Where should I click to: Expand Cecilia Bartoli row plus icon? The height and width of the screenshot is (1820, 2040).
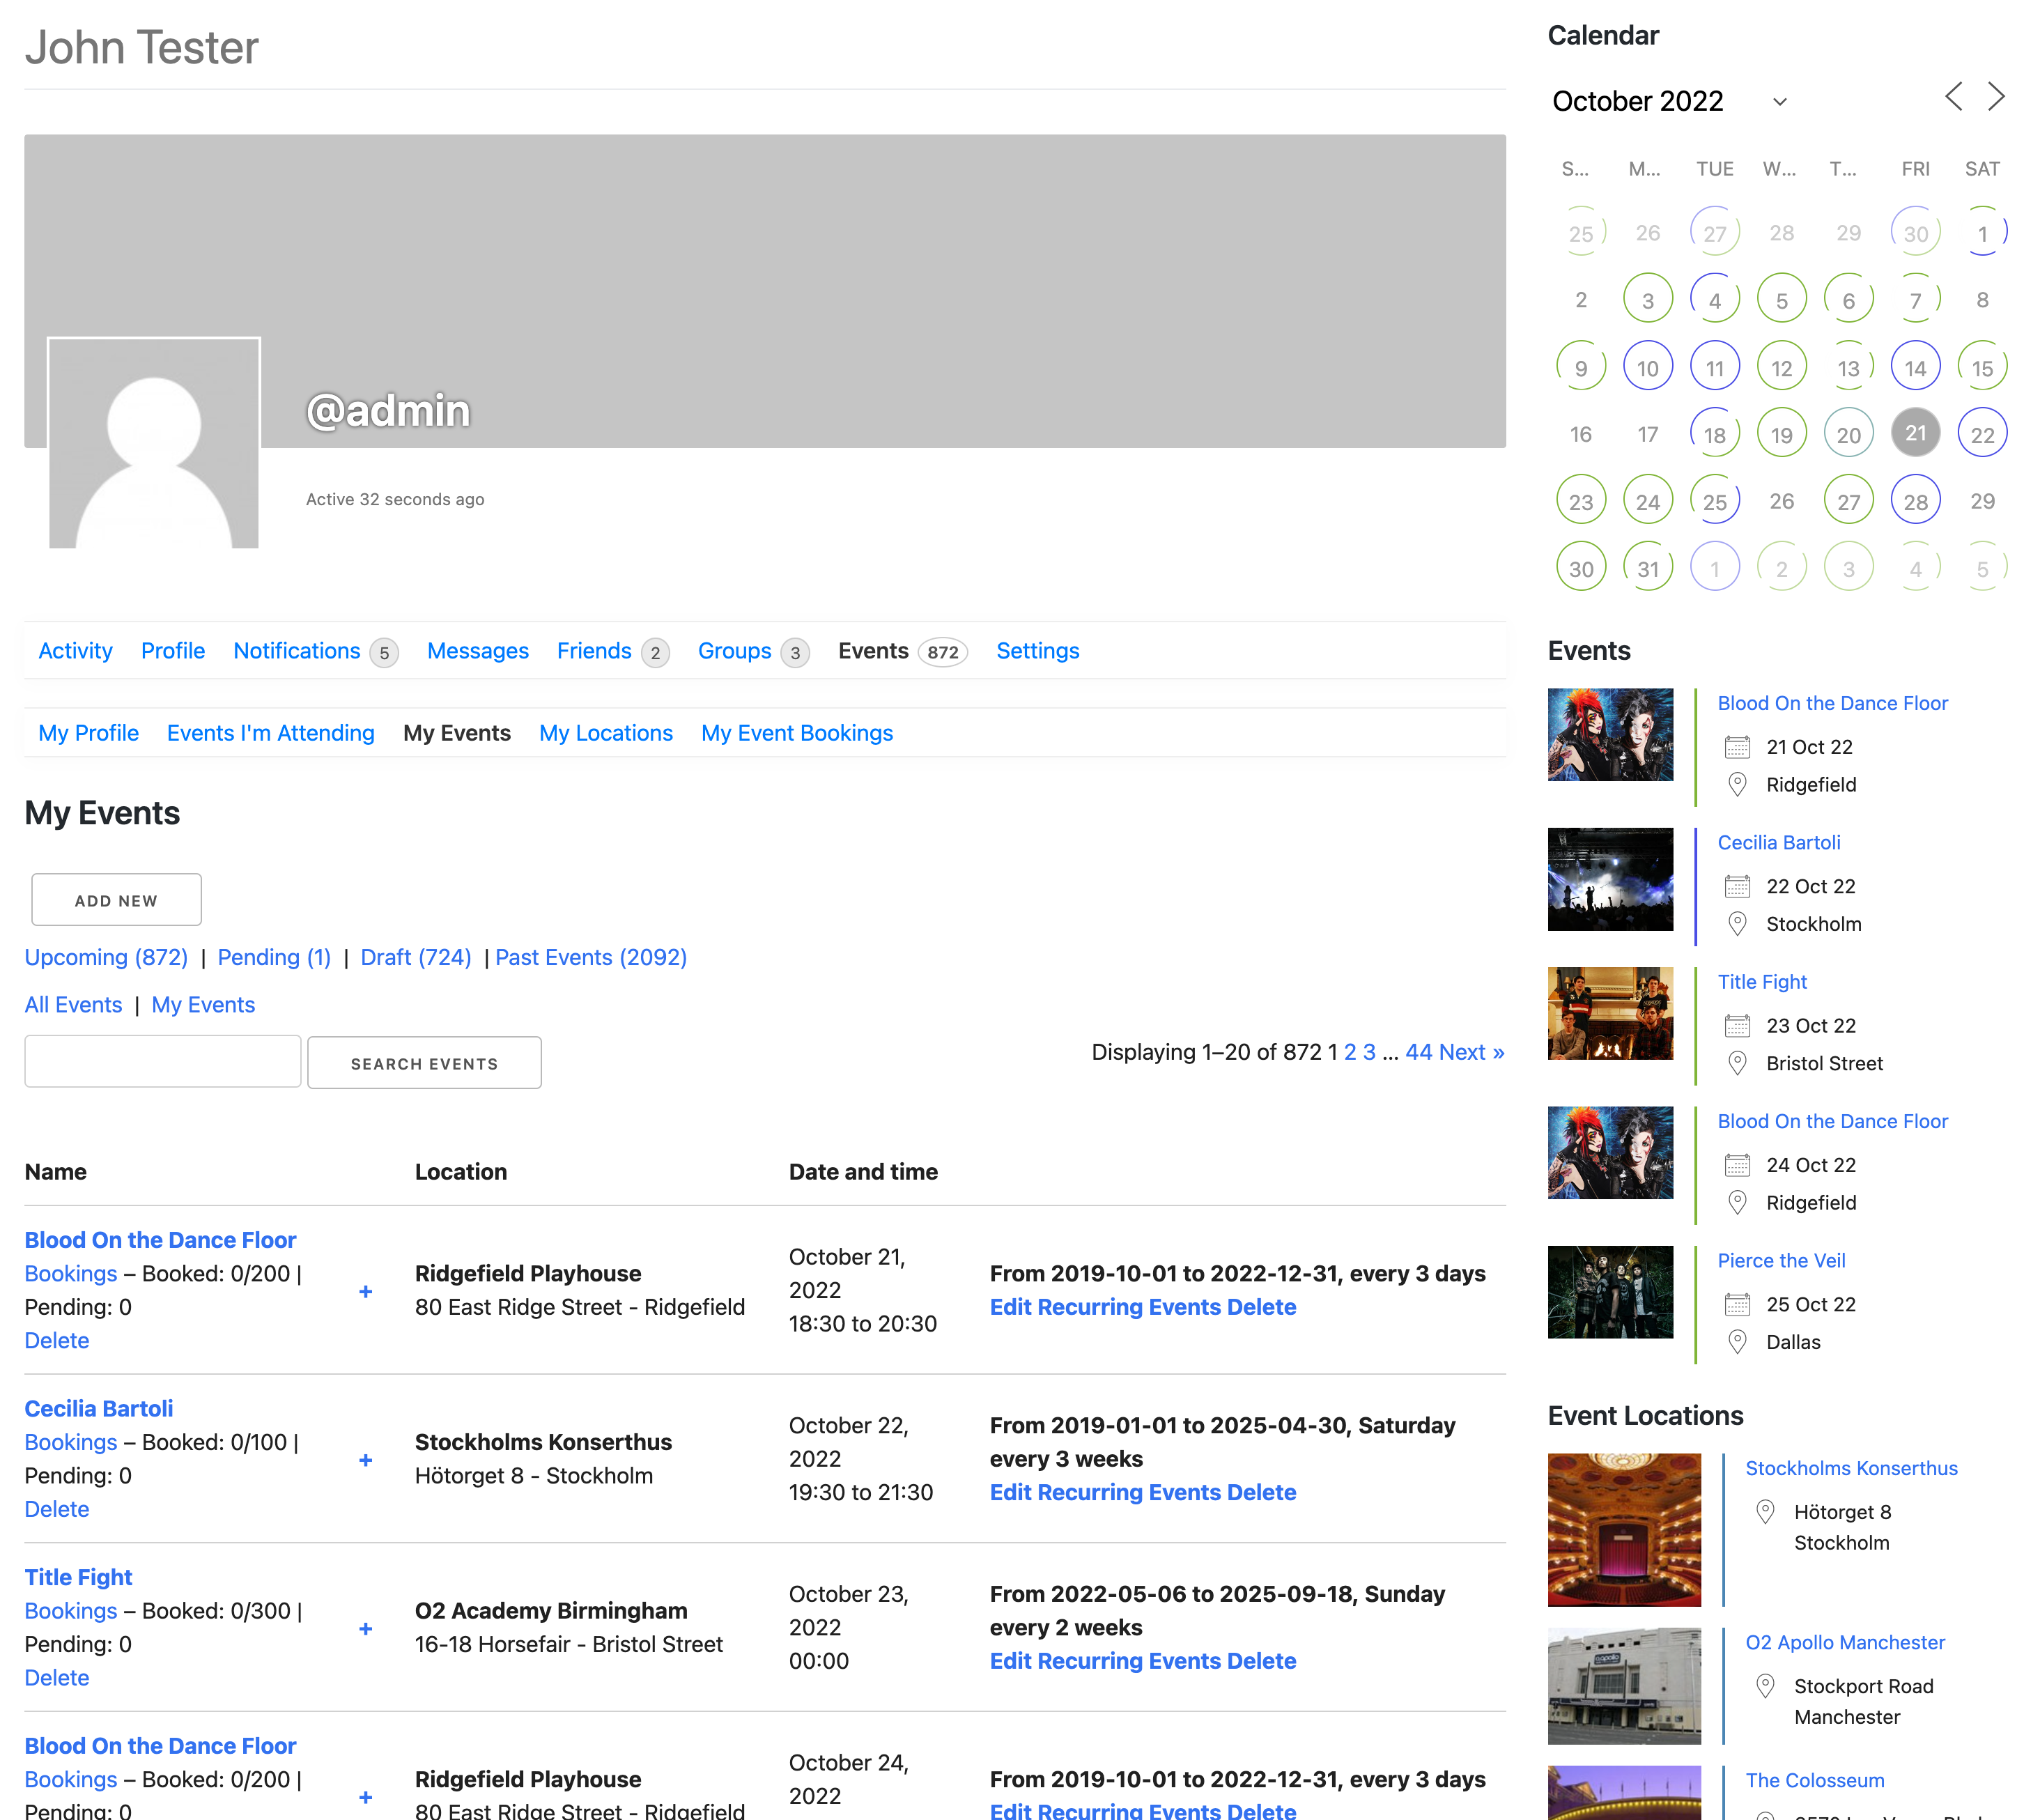[x=366, y=1460]
